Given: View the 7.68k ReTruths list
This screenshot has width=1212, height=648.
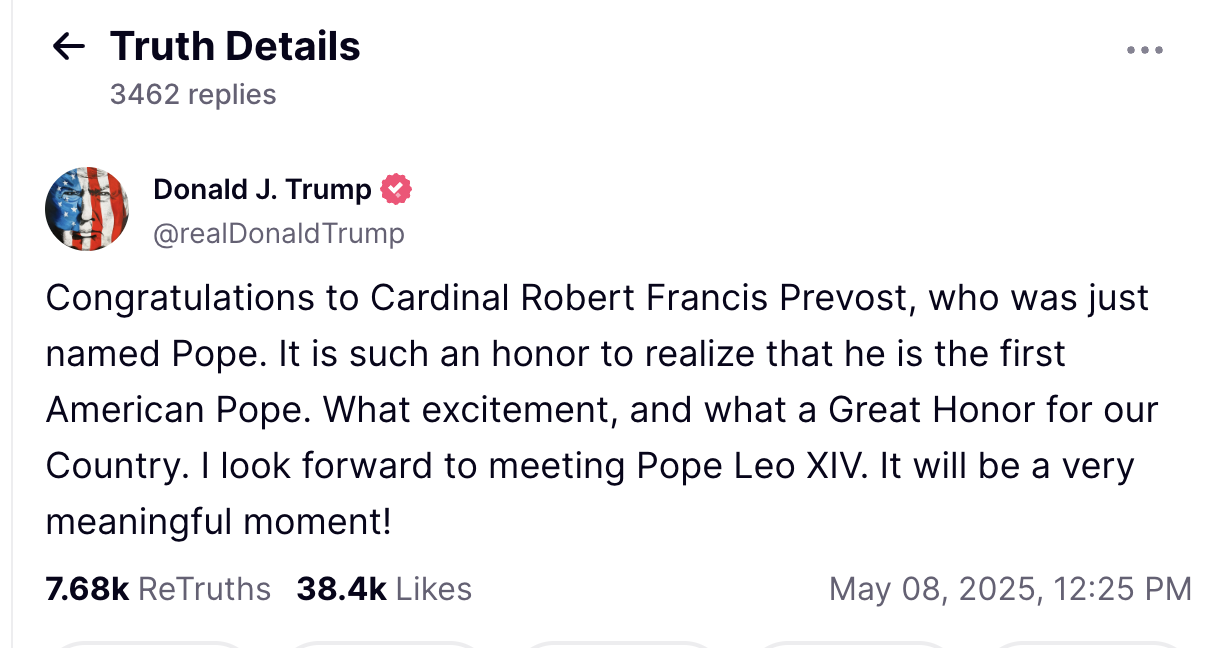Looking at the screenshot, I should 158,589.
